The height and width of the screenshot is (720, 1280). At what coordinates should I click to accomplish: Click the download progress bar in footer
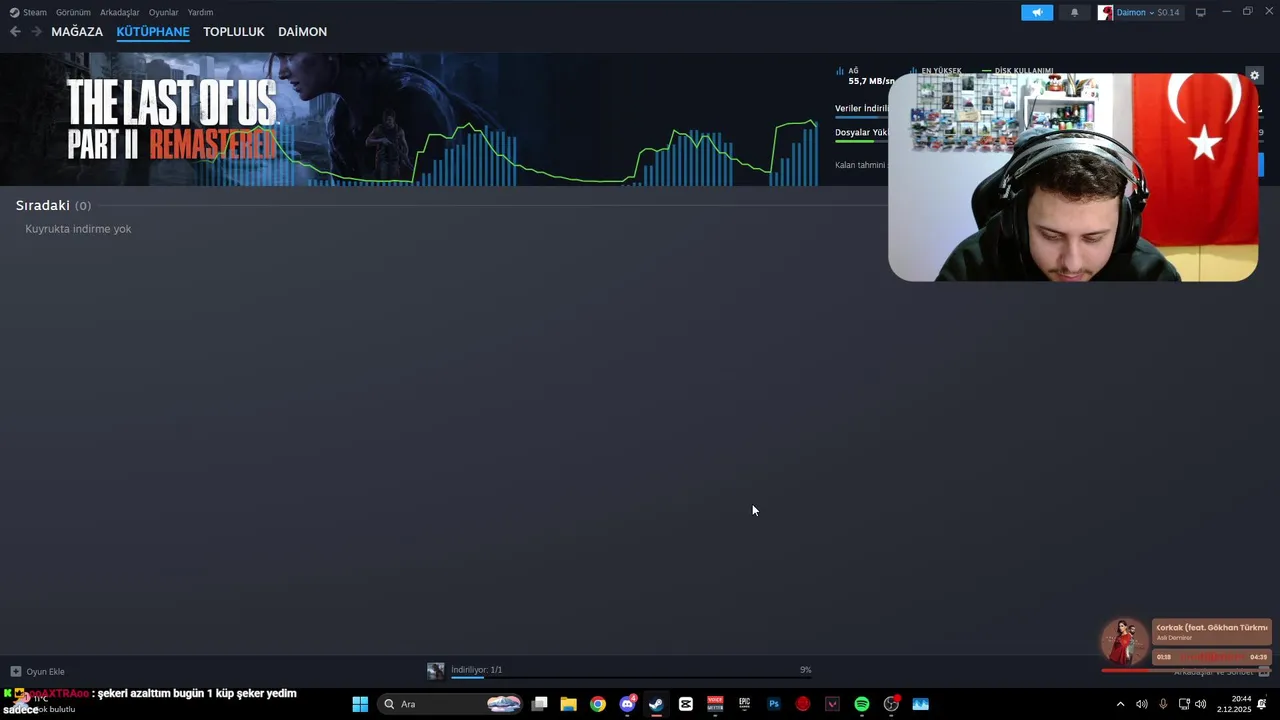point(631,677)
